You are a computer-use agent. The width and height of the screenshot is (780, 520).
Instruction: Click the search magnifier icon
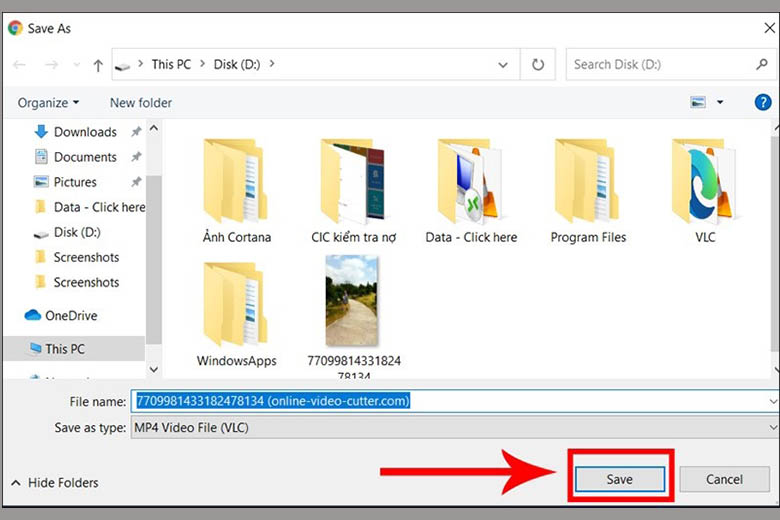tap(762, 64)
